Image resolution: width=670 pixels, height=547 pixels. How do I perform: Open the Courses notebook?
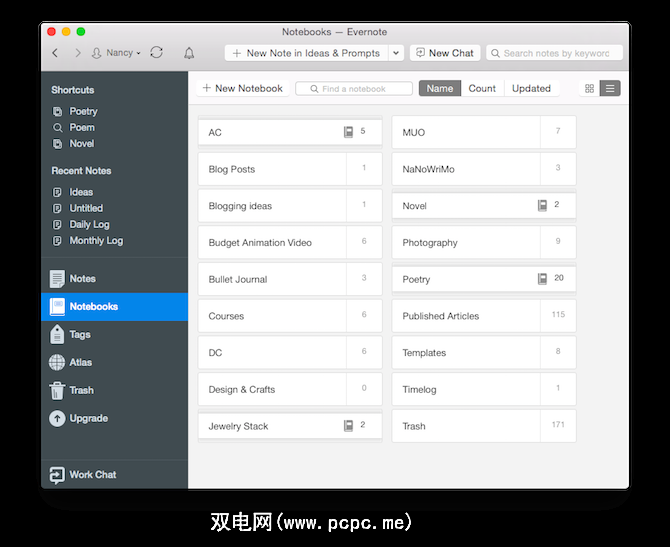point(290,316)
